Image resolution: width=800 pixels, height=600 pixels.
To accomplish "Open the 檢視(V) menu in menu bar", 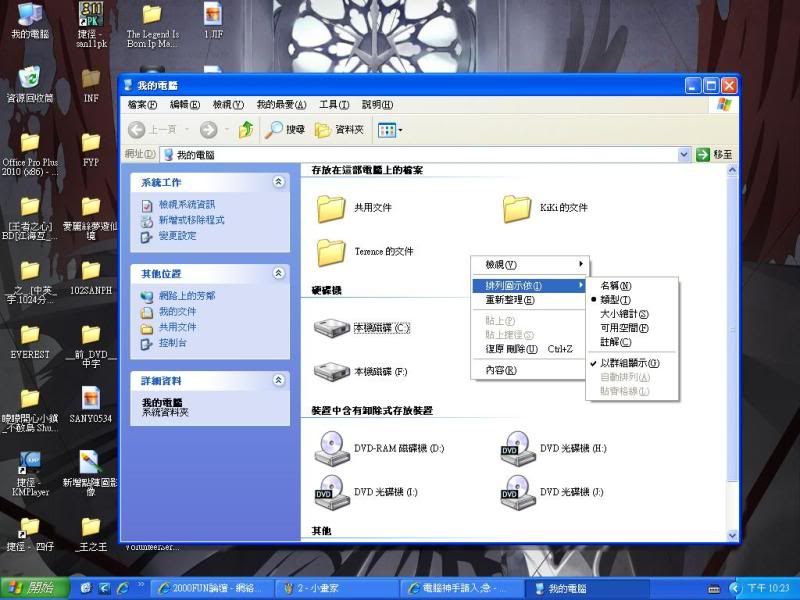I will click(x=228, y=105).
